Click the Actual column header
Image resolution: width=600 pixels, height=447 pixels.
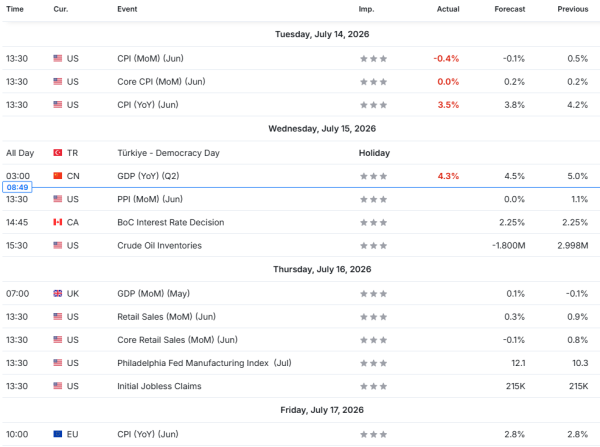[x=448, y=9]
